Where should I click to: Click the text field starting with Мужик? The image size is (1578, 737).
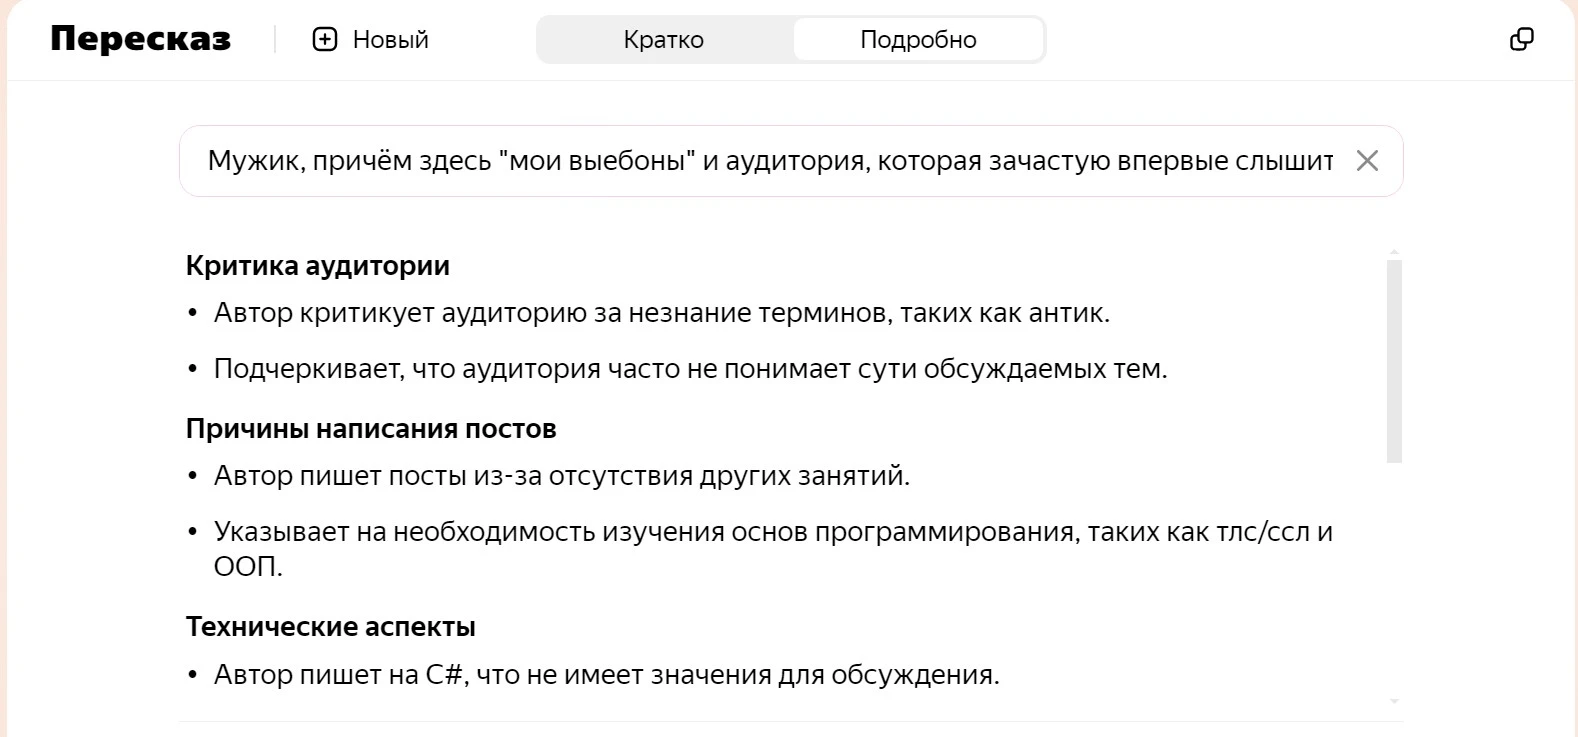(x=770, y=161)
